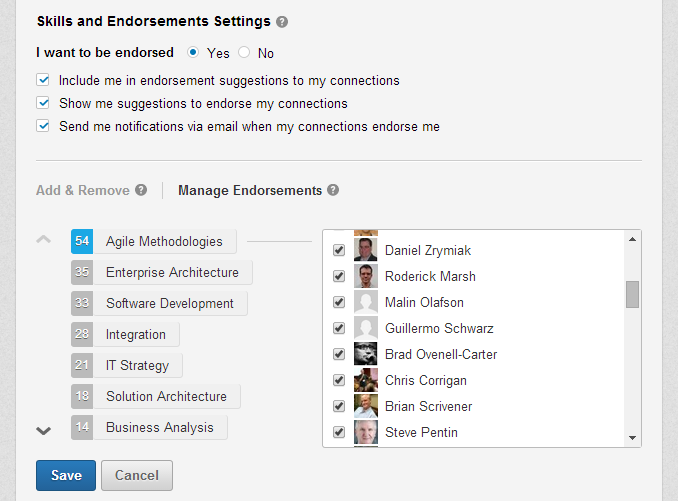
Task: Switch to the Add & Remove tab
Action: click(x=83, y=190)
